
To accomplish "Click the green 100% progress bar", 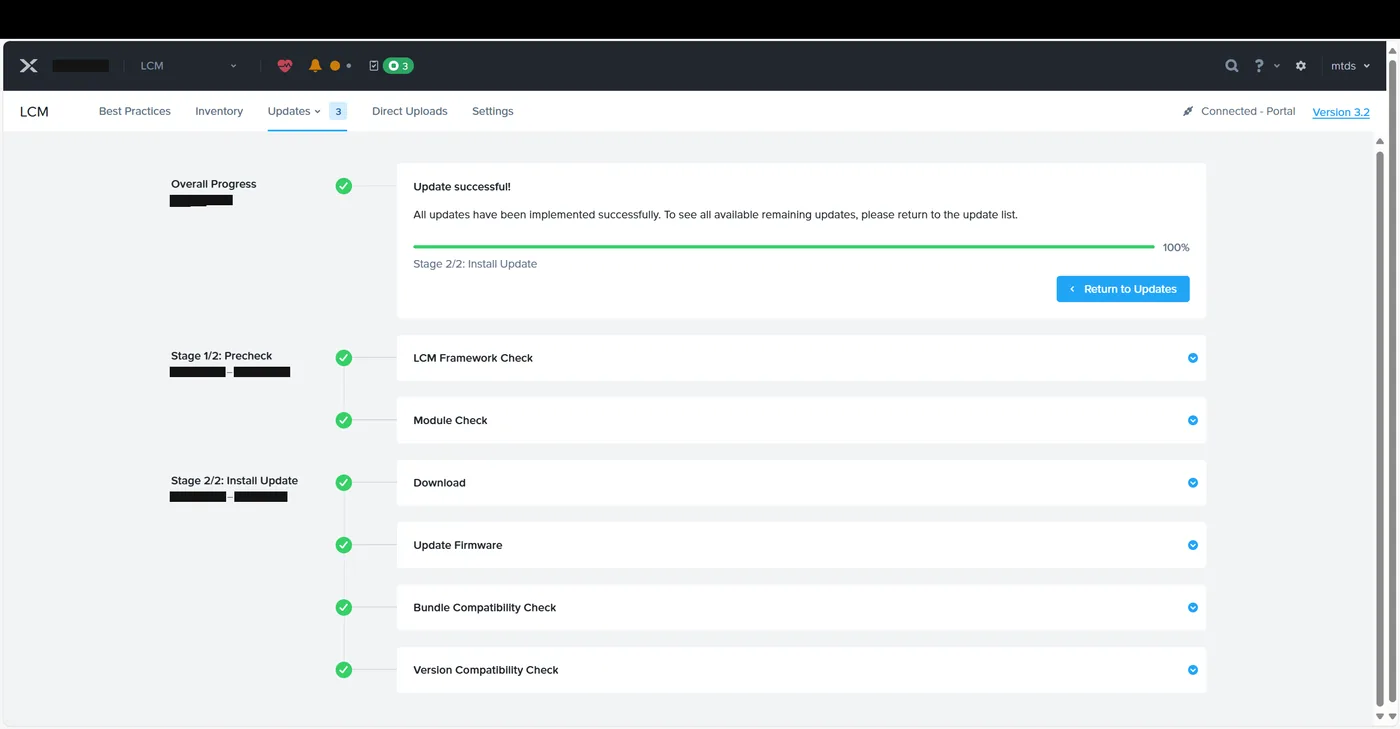I will pyautogui.click(x=784, y=247).
